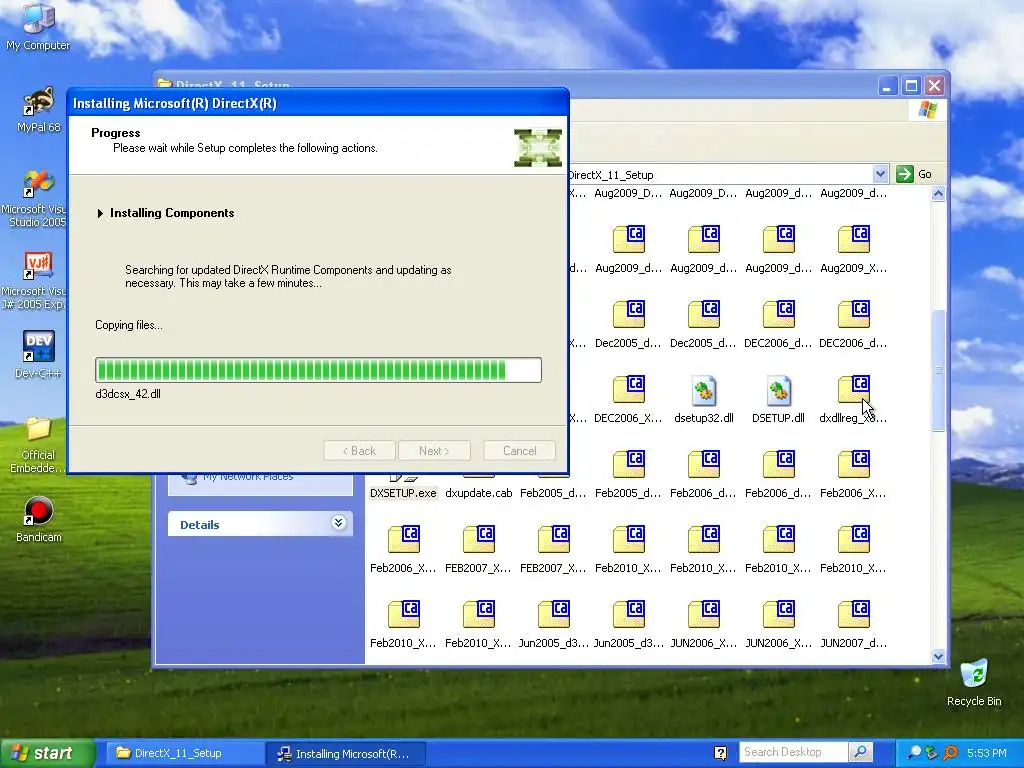Viewport: 1024px width, 768px height.
Task: Select the Aug2009_X... cabinet file
Action: [853, 249]
